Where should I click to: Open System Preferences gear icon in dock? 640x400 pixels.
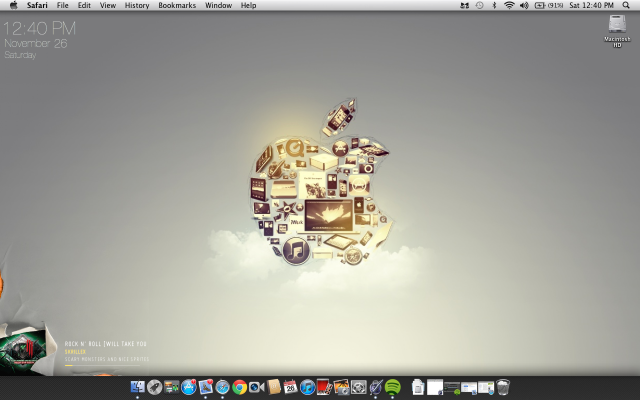358,387
